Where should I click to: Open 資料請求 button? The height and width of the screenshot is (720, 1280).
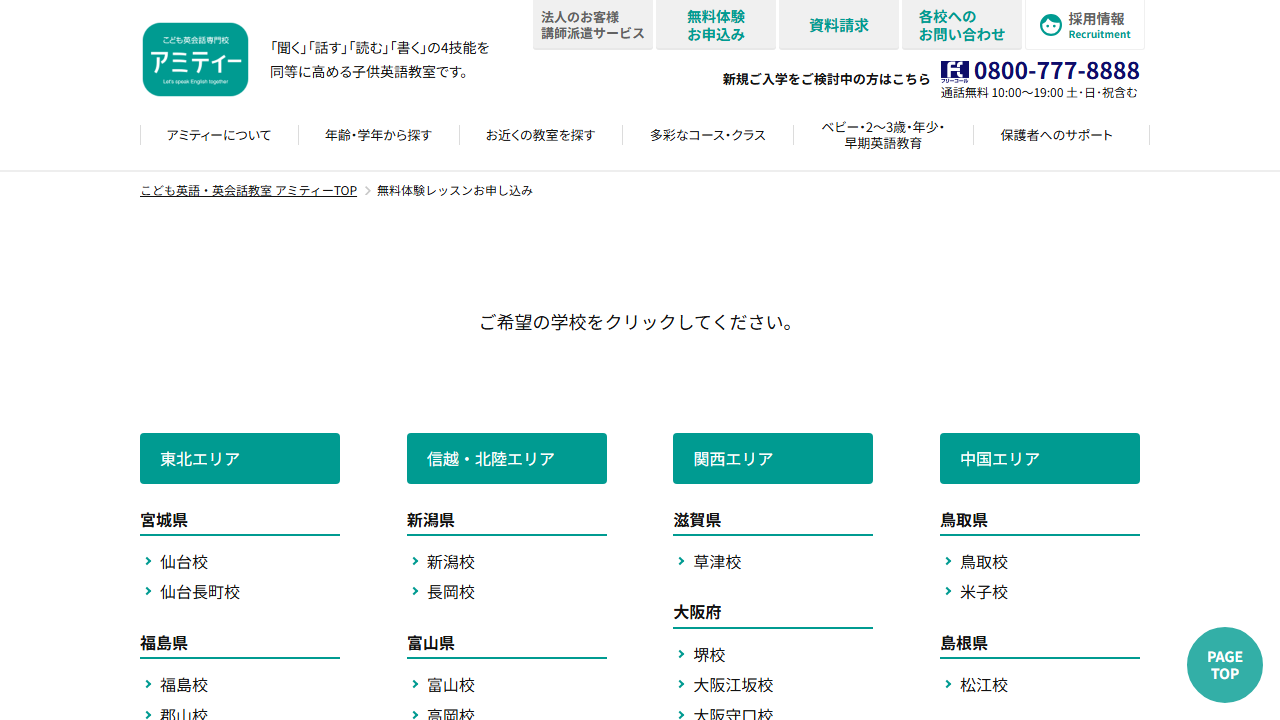tap(839, 25)
